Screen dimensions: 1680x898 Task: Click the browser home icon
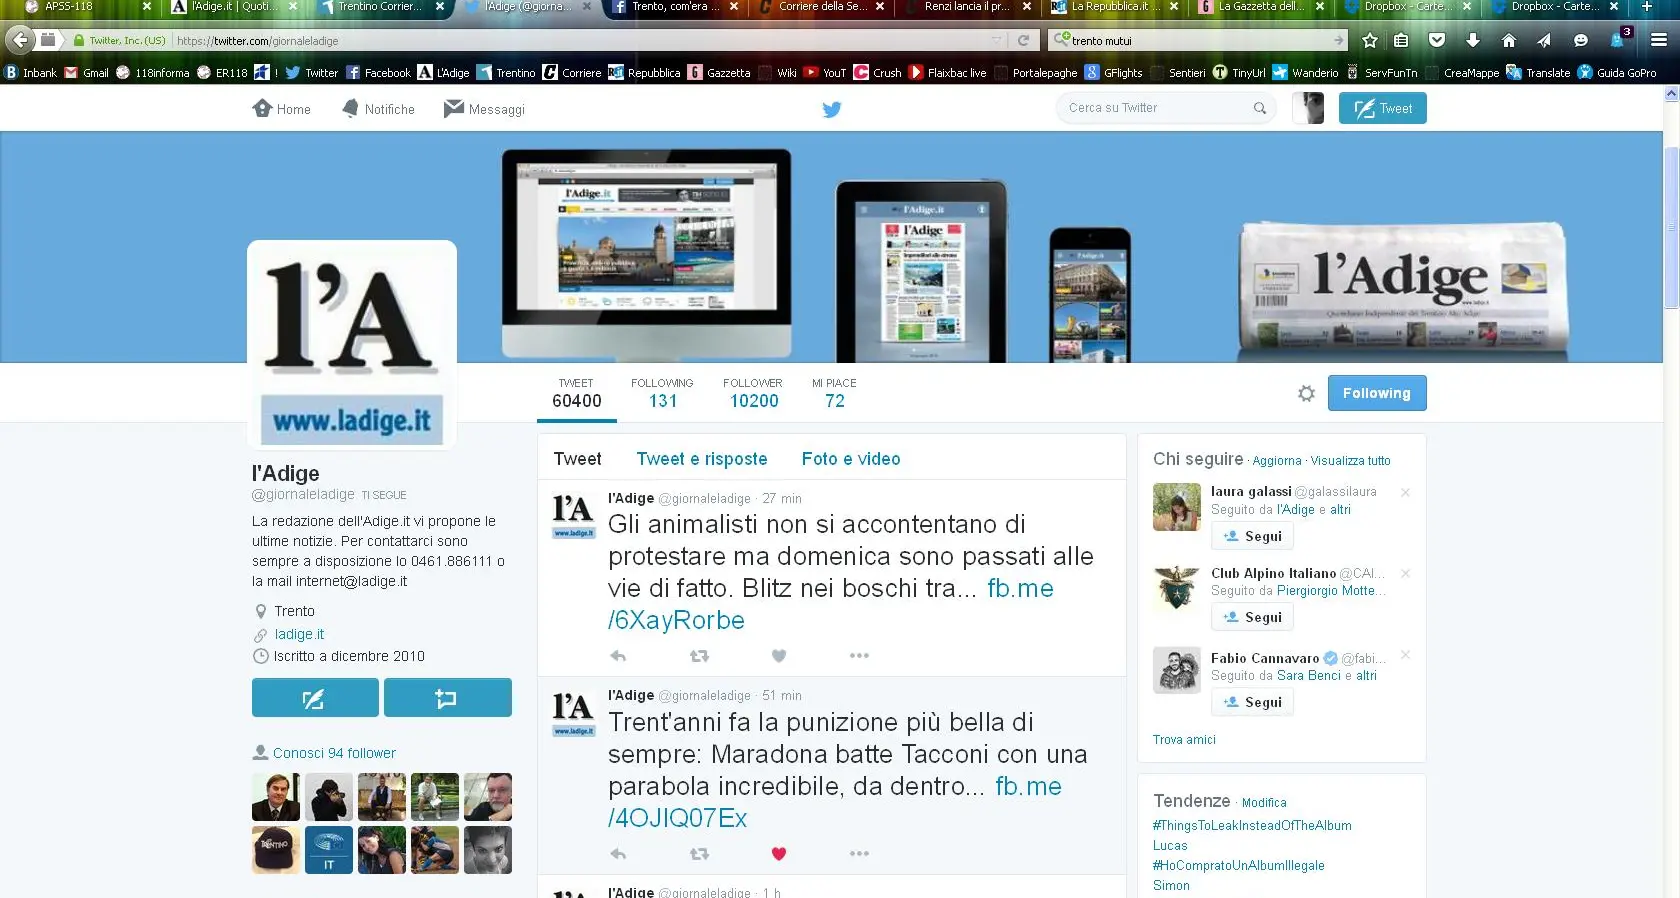(x=1508, y=40)
